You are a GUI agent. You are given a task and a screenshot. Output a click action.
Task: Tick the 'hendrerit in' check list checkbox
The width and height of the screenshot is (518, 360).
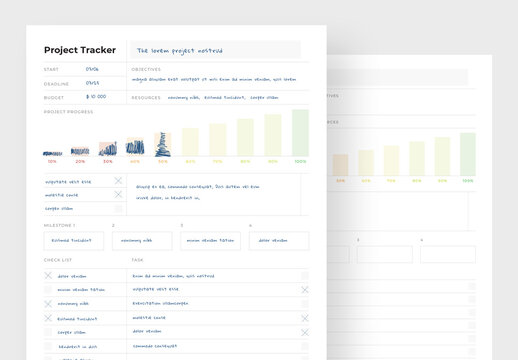coord(48,346)
